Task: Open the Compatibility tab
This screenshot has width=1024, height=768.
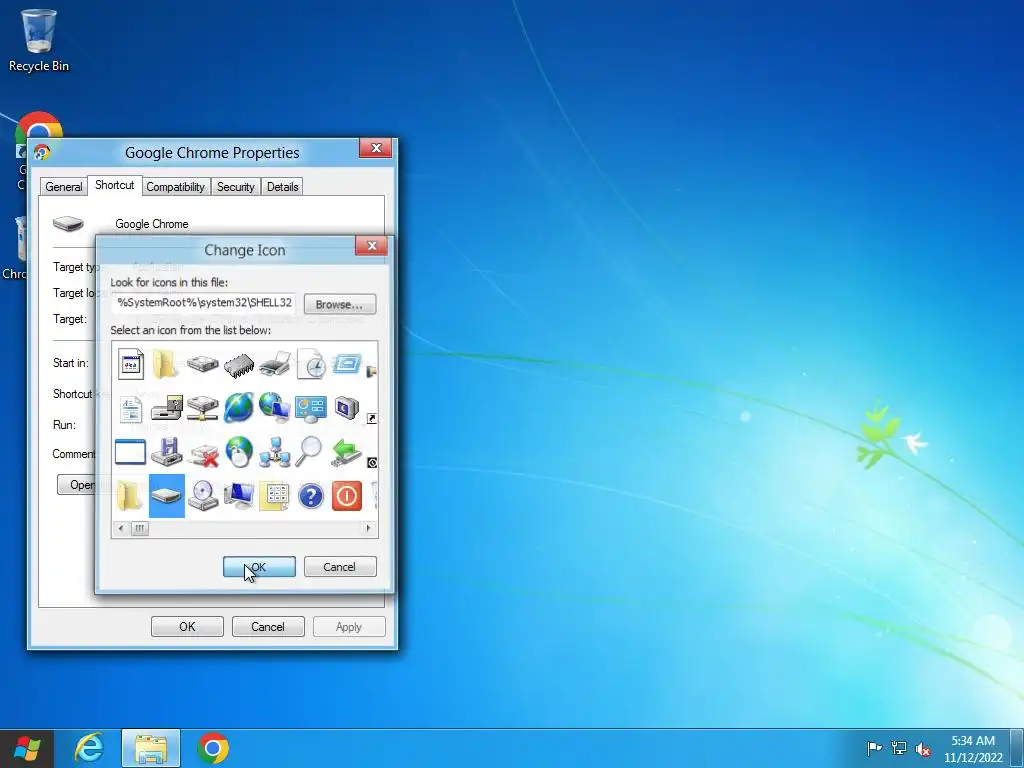Action: click(175, 187)
